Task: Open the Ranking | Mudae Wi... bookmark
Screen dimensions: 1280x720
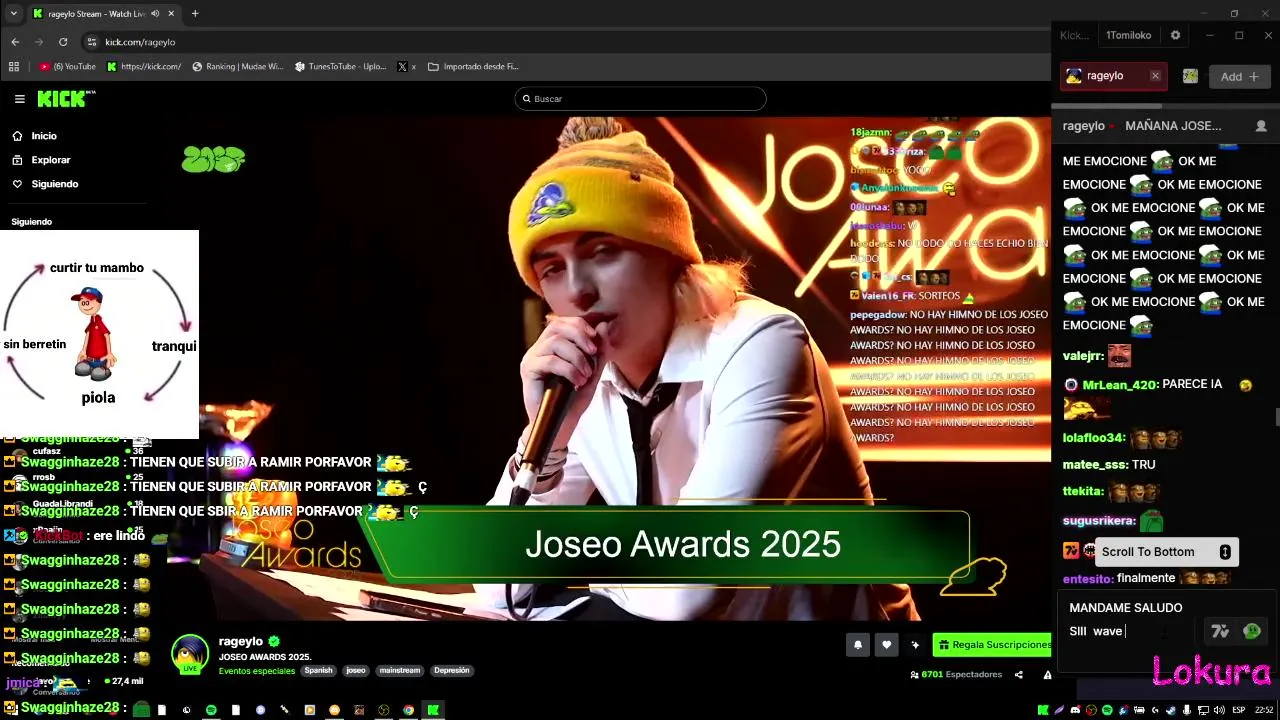Action: coord(237,67)
